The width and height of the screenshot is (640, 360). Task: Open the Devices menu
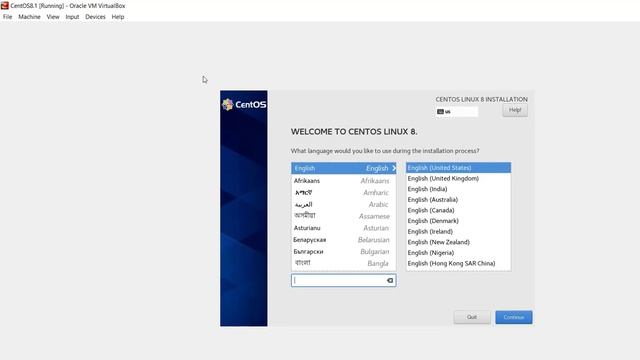[95, 17]
